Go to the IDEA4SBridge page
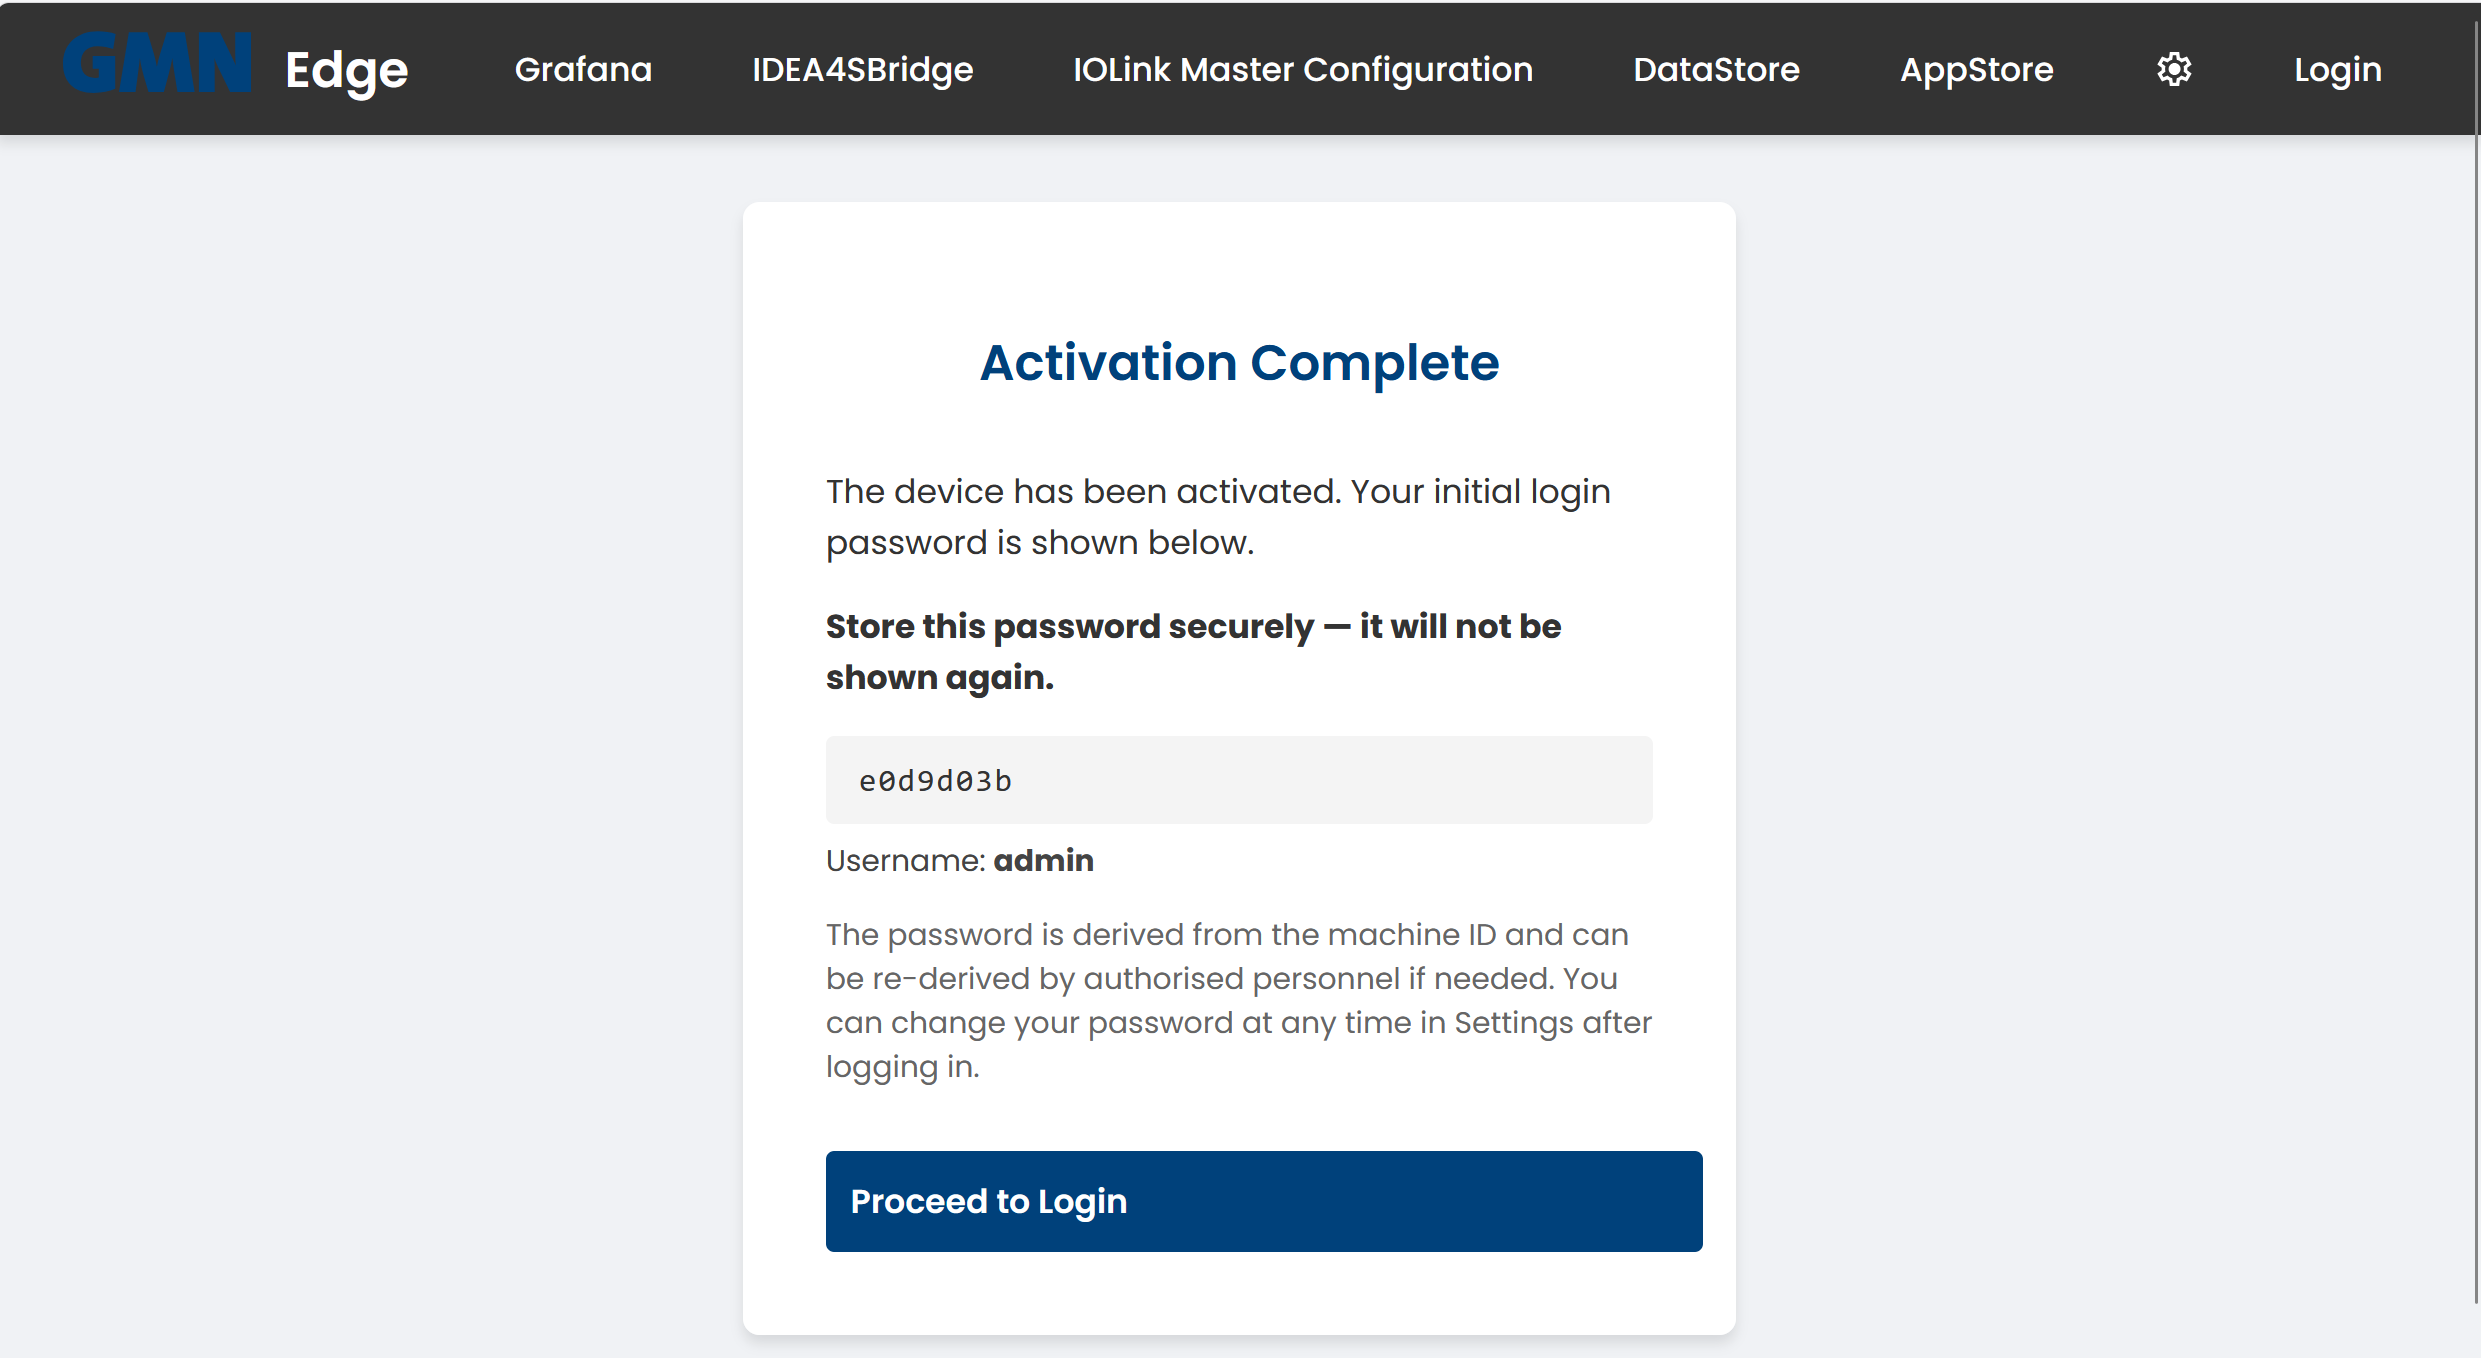Viewport: 2481px width, 1358px height. (862, 69)
